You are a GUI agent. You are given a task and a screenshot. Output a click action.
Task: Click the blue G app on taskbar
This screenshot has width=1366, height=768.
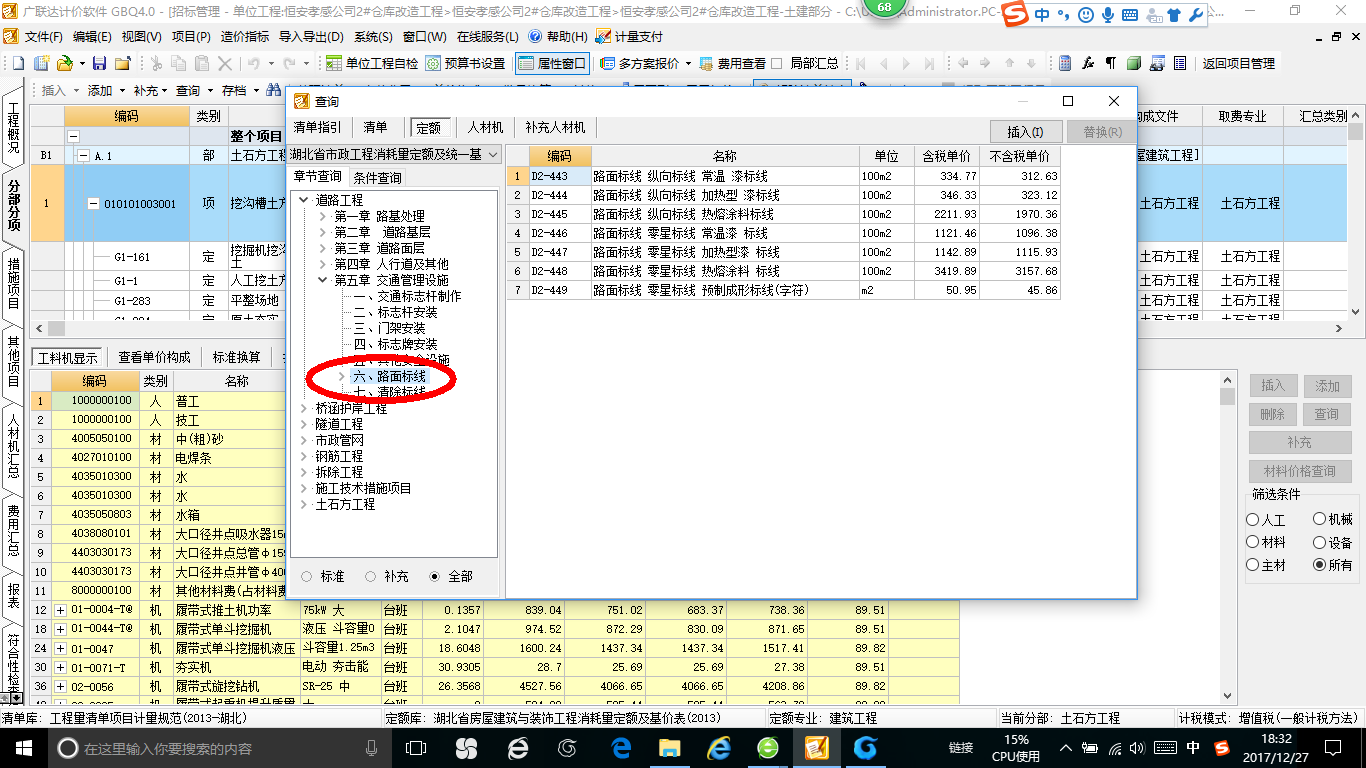tap(865, 747)
